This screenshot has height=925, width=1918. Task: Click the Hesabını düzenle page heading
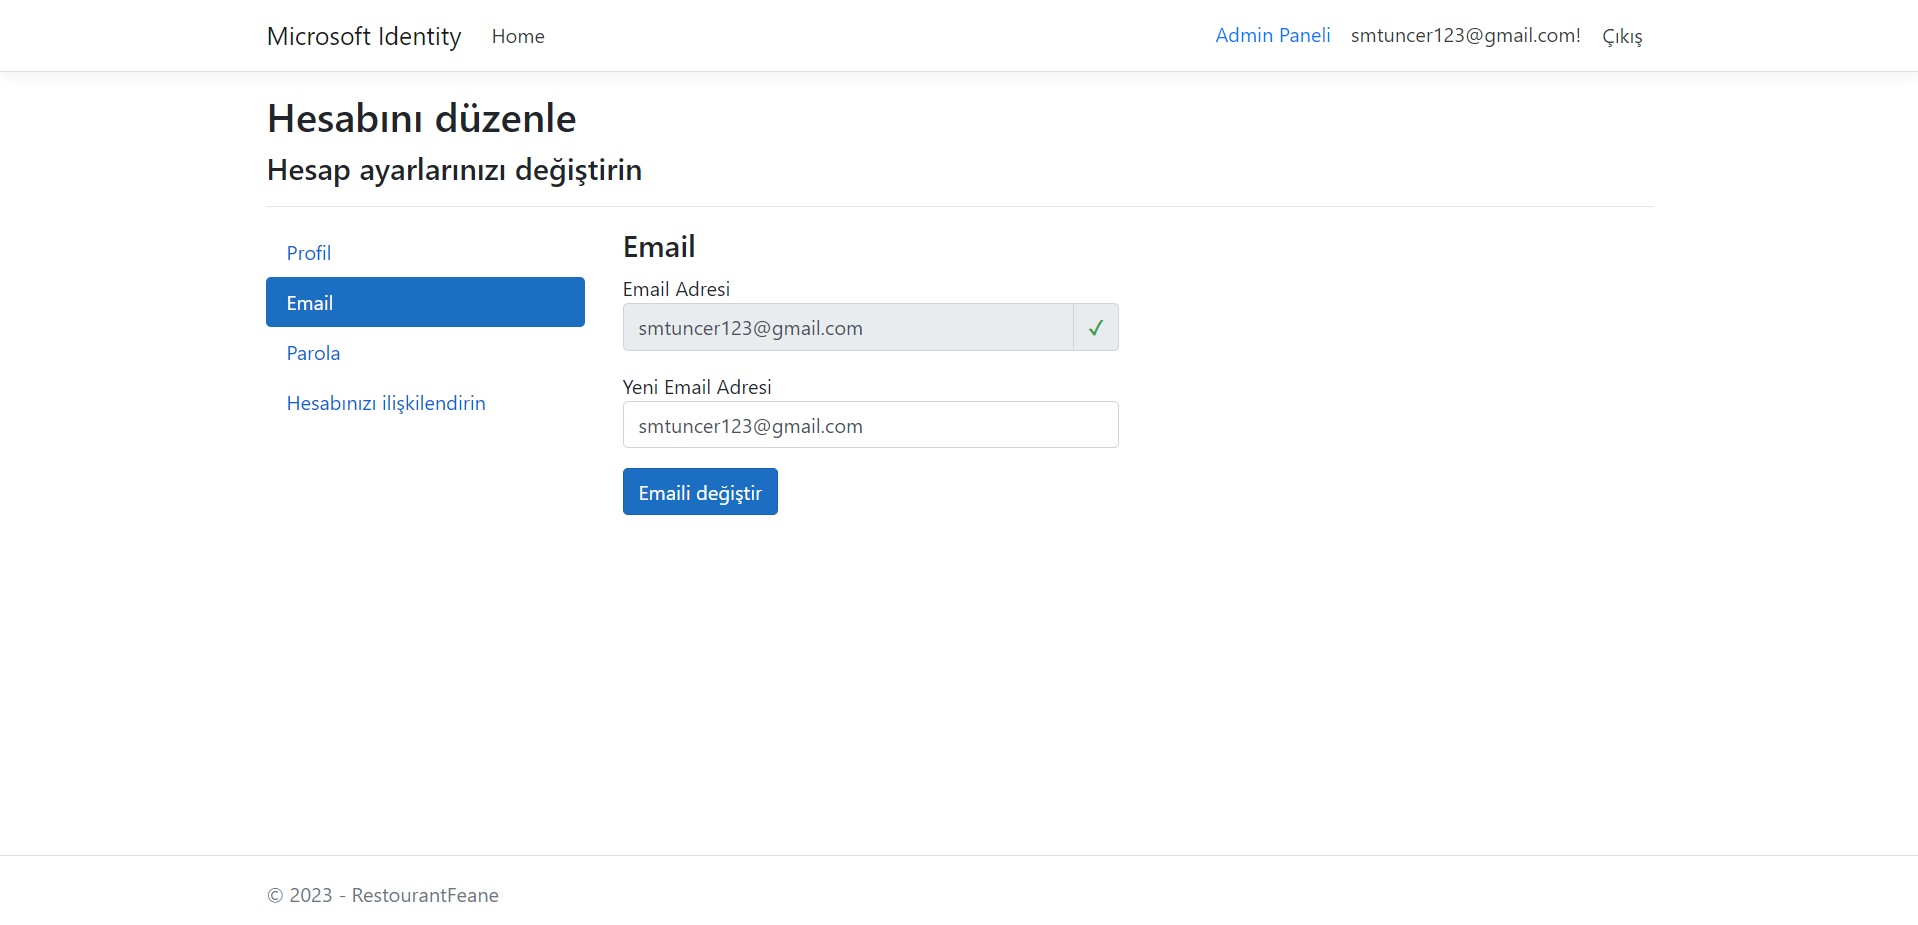click(x=420, y=118)
